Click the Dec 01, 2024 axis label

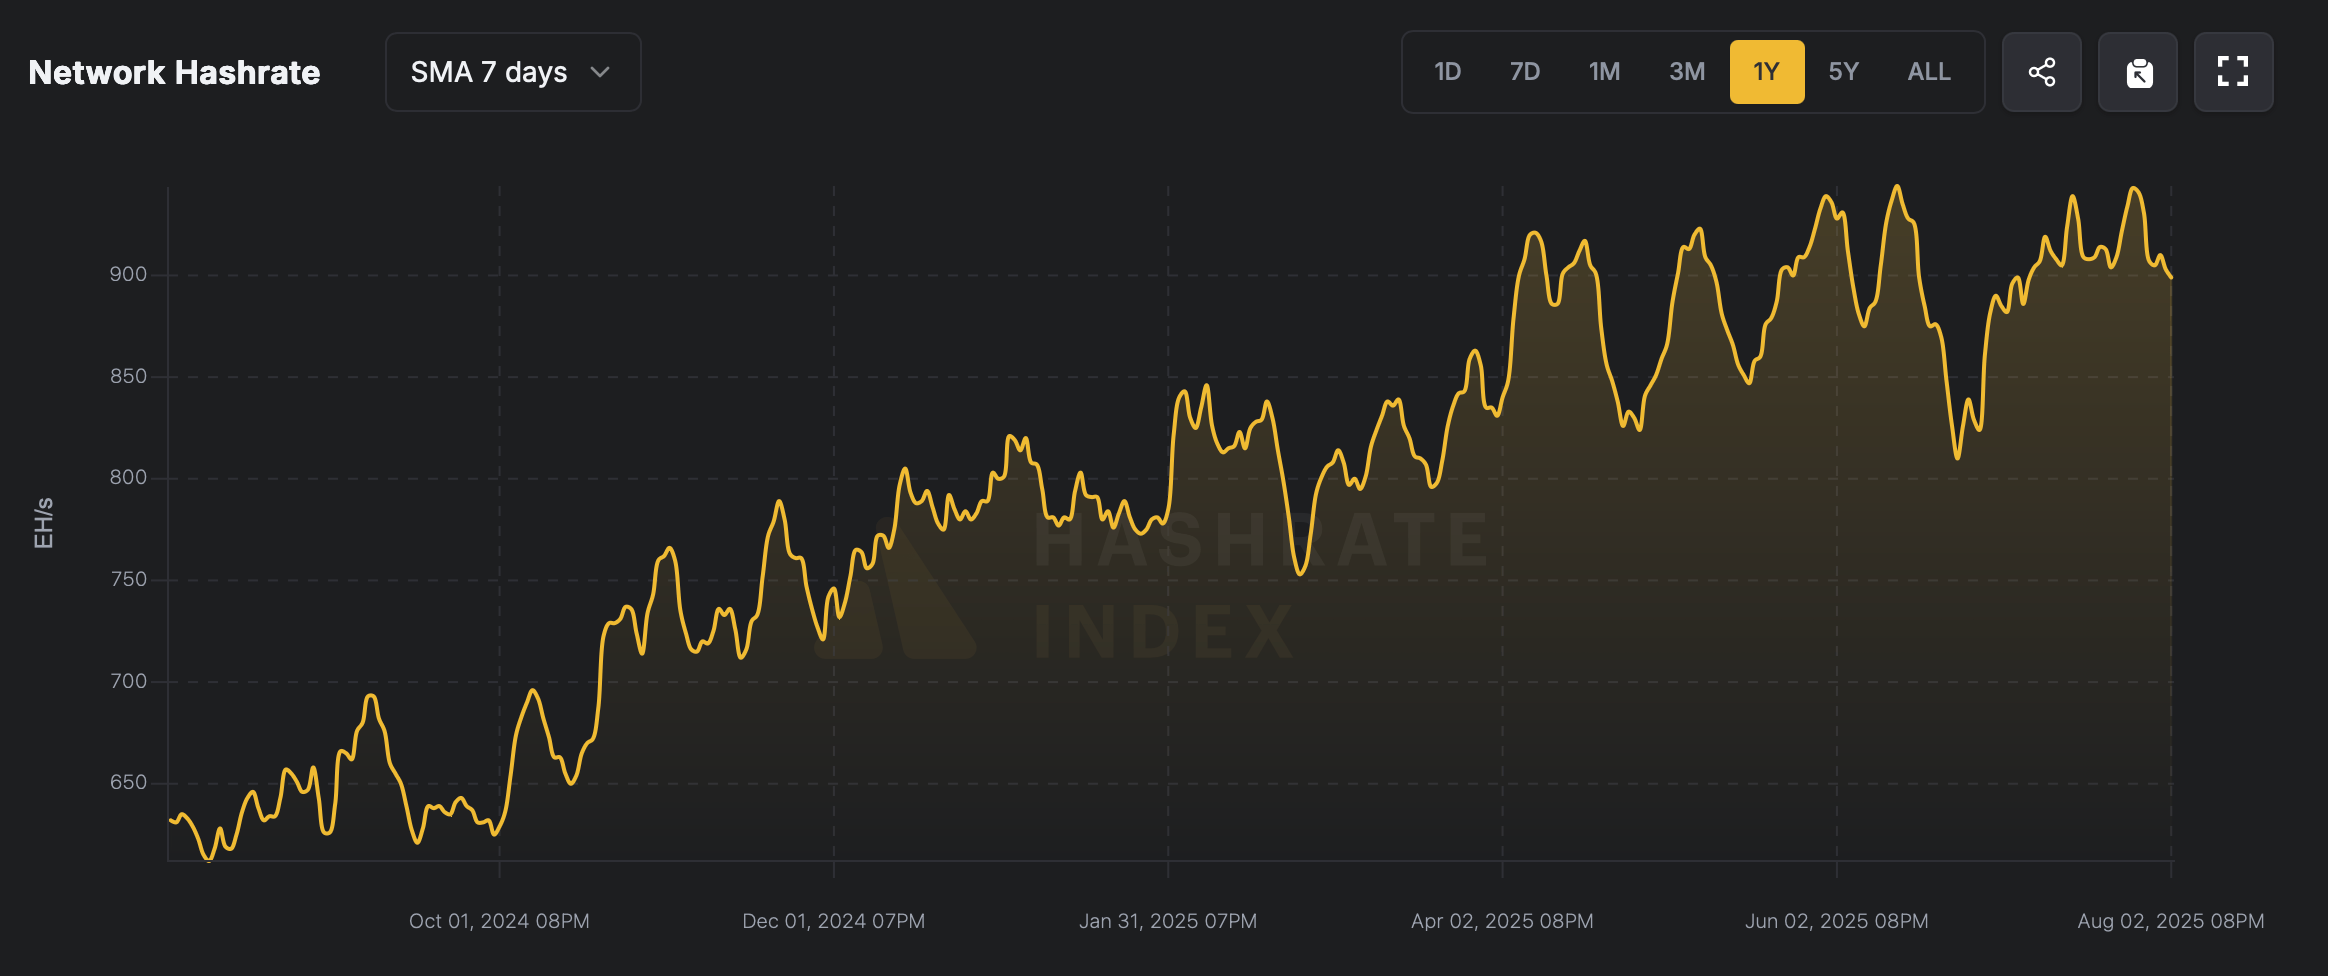(833, 921)
